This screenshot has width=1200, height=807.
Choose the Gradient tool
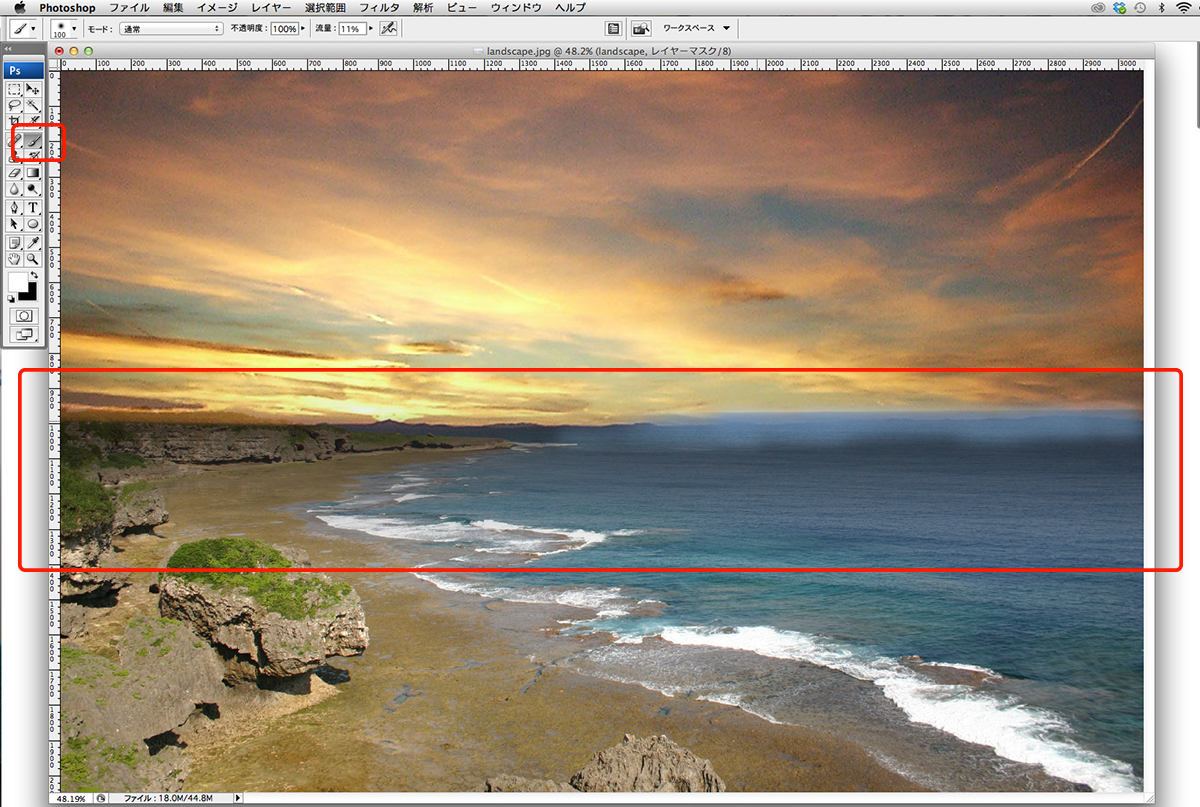click(33, 172)
